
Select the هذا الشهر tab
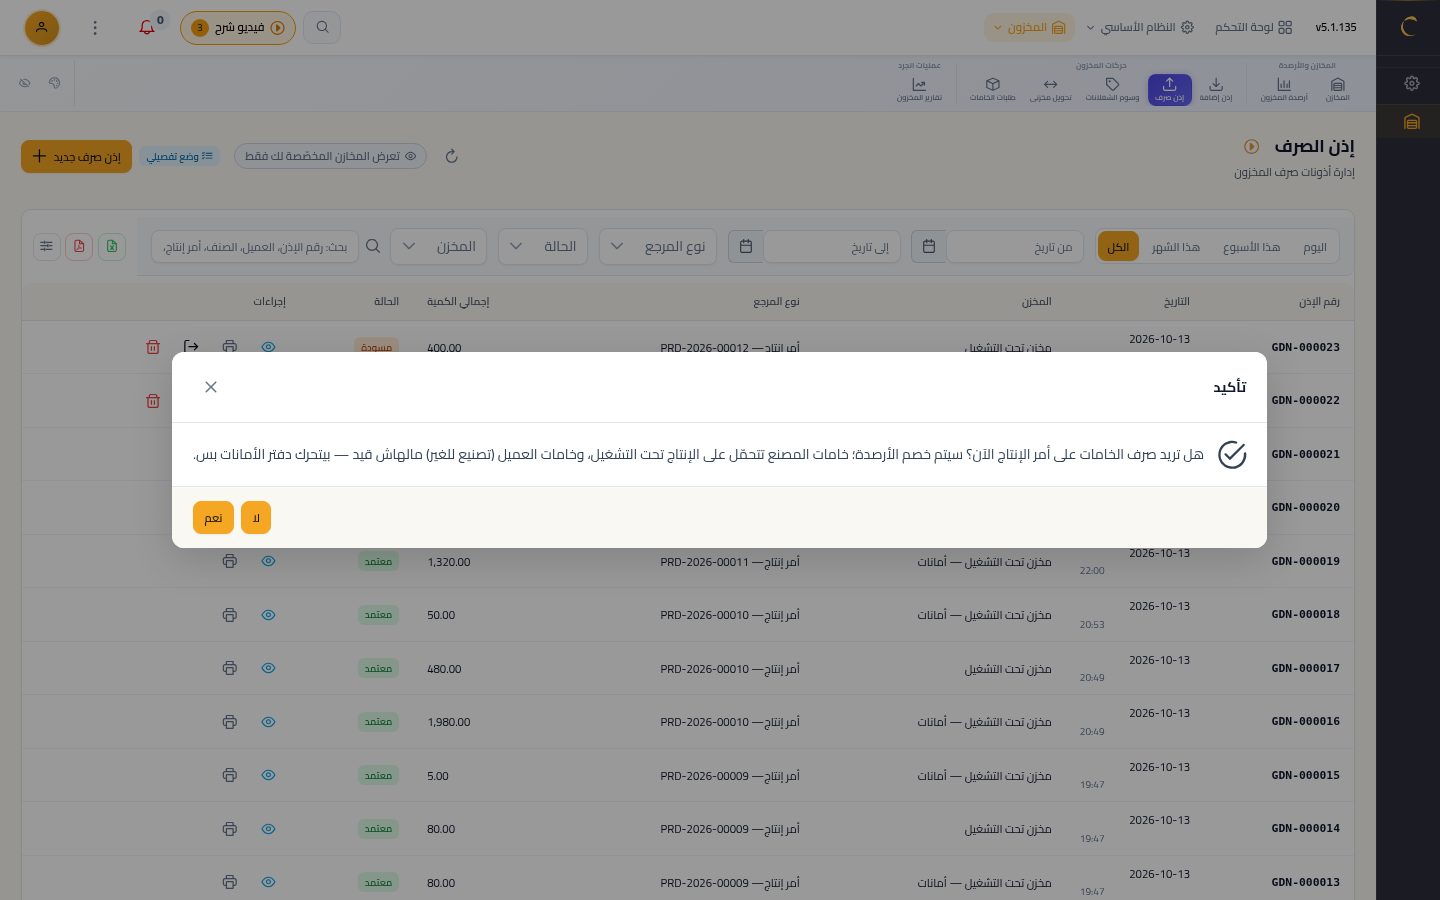tap(1175, 247)
